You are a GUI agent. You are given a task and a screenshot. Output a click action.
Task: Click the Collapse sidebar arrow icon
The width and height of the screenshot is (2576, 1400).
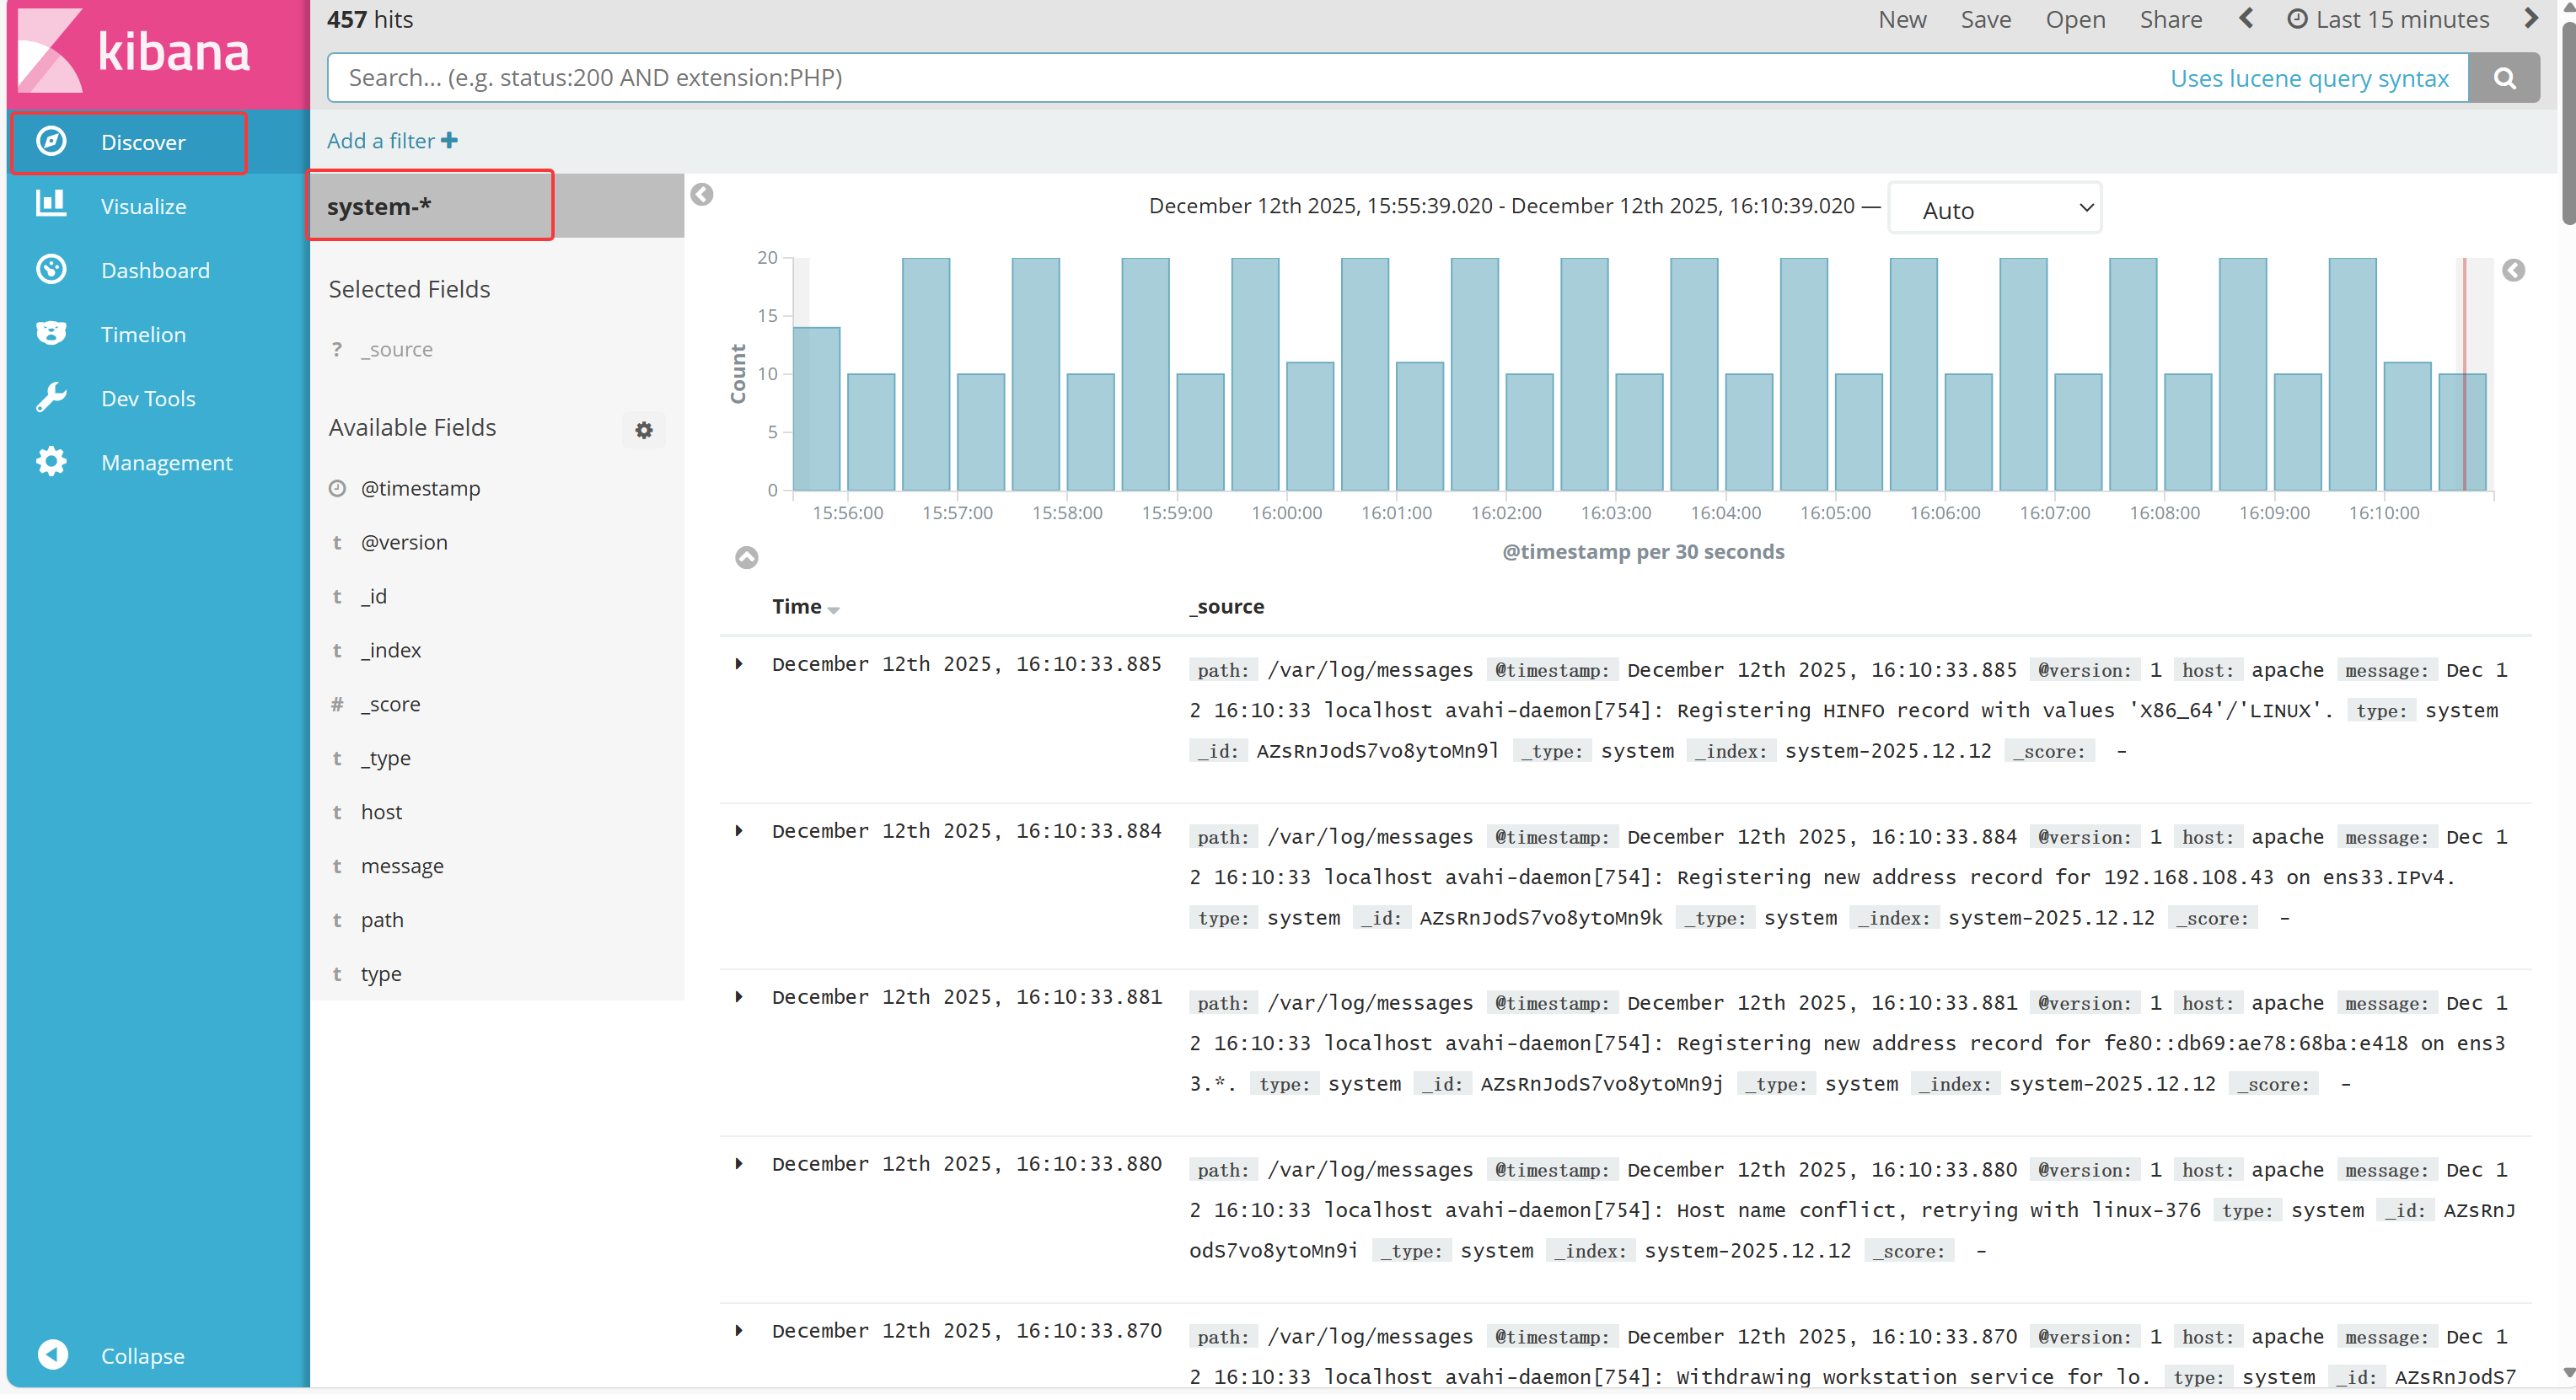53,1355
